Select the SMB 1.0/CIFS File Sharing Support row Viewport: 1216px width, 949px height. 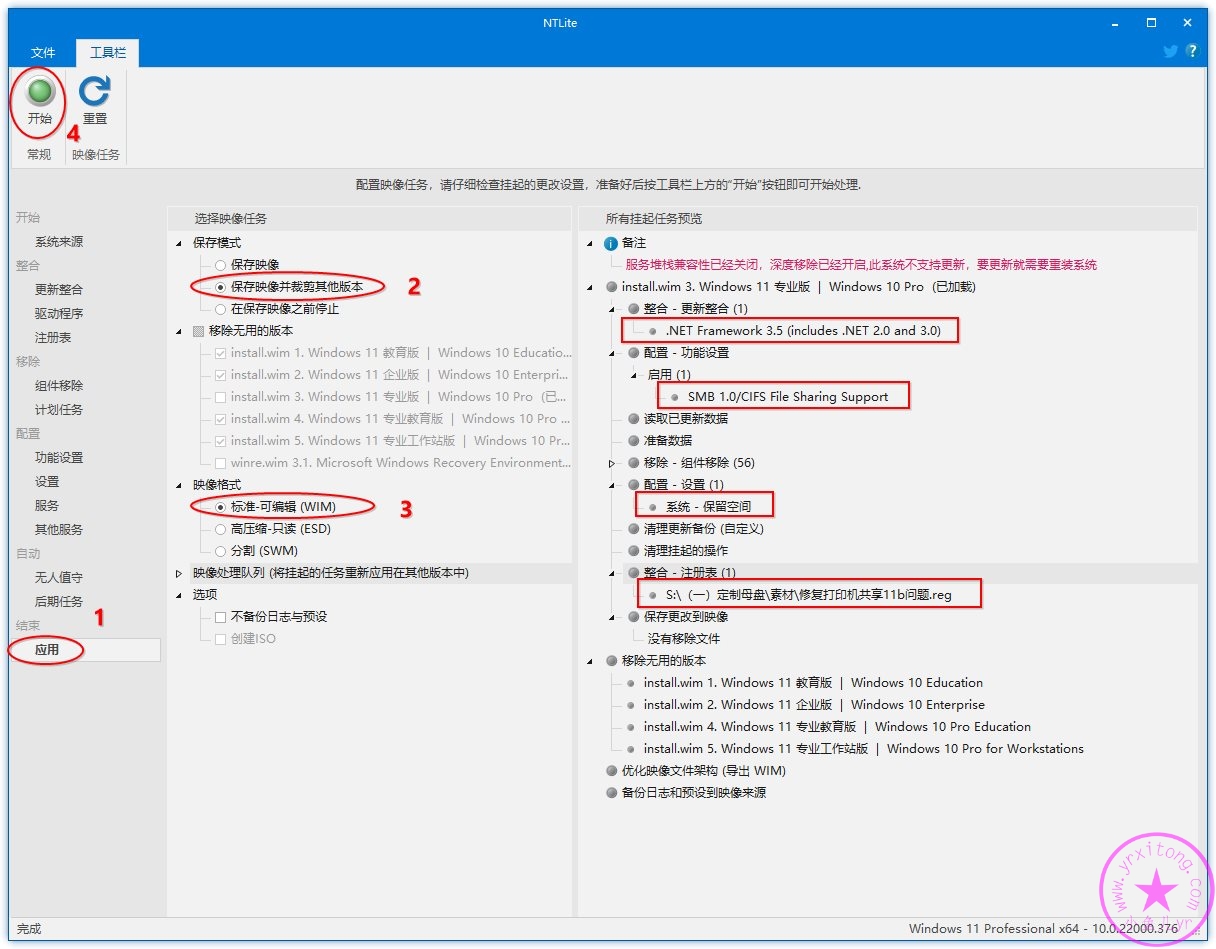(788, 397)
